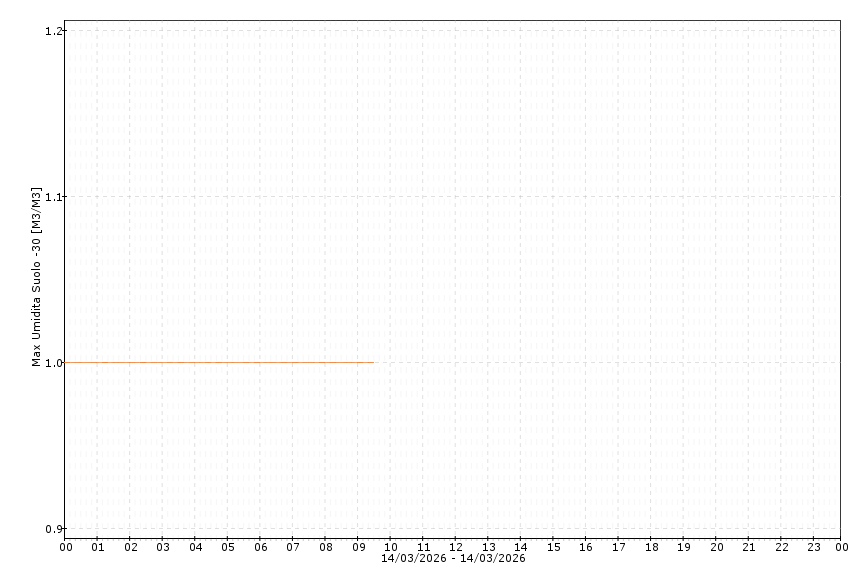This screenshot has width=860, height=573.
Task: Click the 1.2 value on the y-axis
Action: (54, 31)
